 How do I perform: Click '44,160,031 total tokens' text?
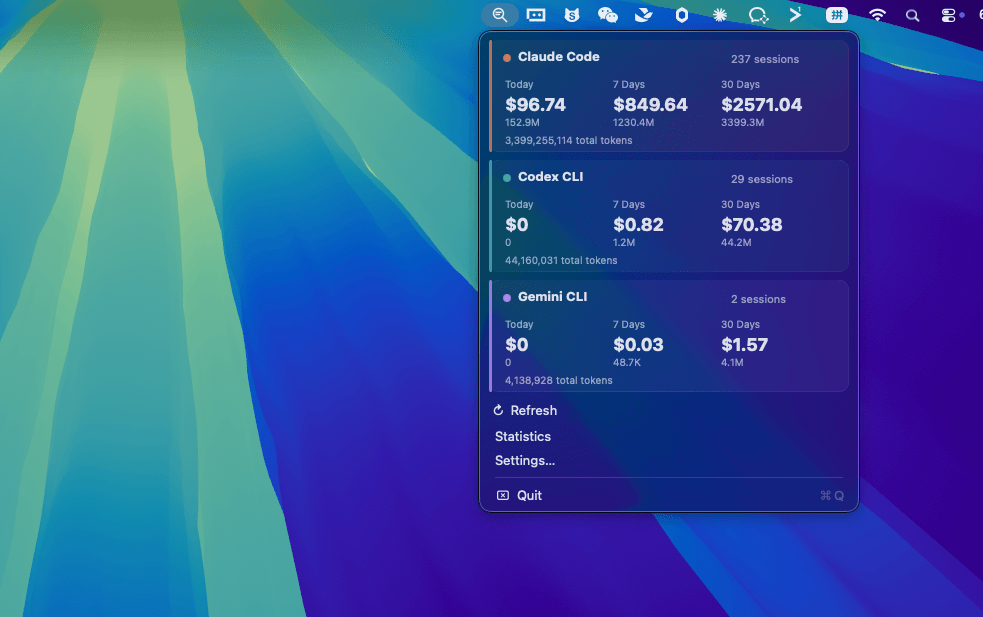tap(561, 260)
